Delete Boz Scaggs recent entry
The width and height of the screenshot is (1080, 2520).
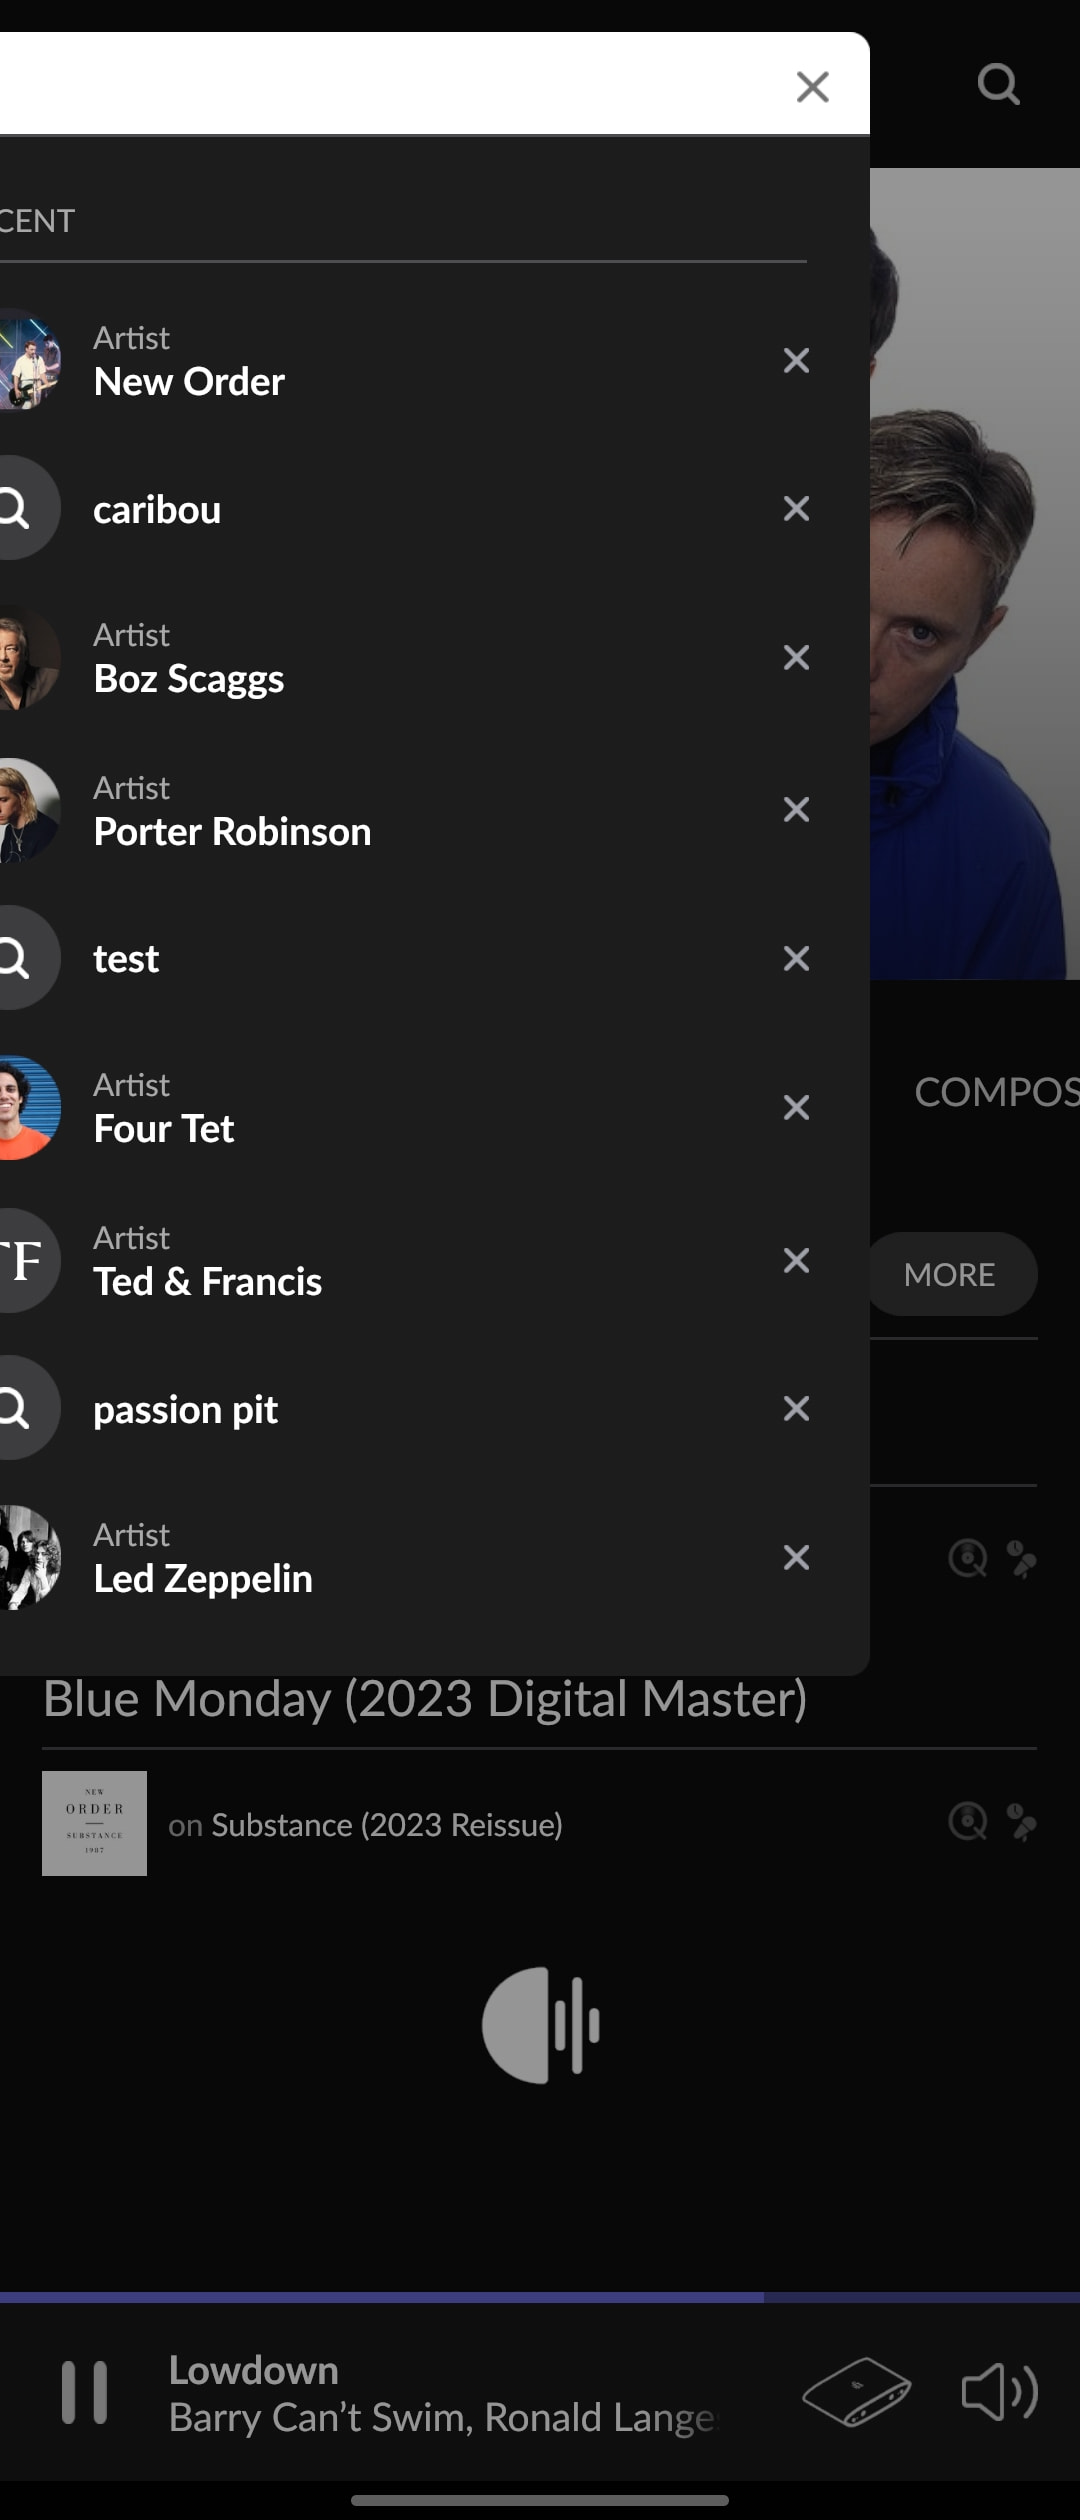(796, 657)
